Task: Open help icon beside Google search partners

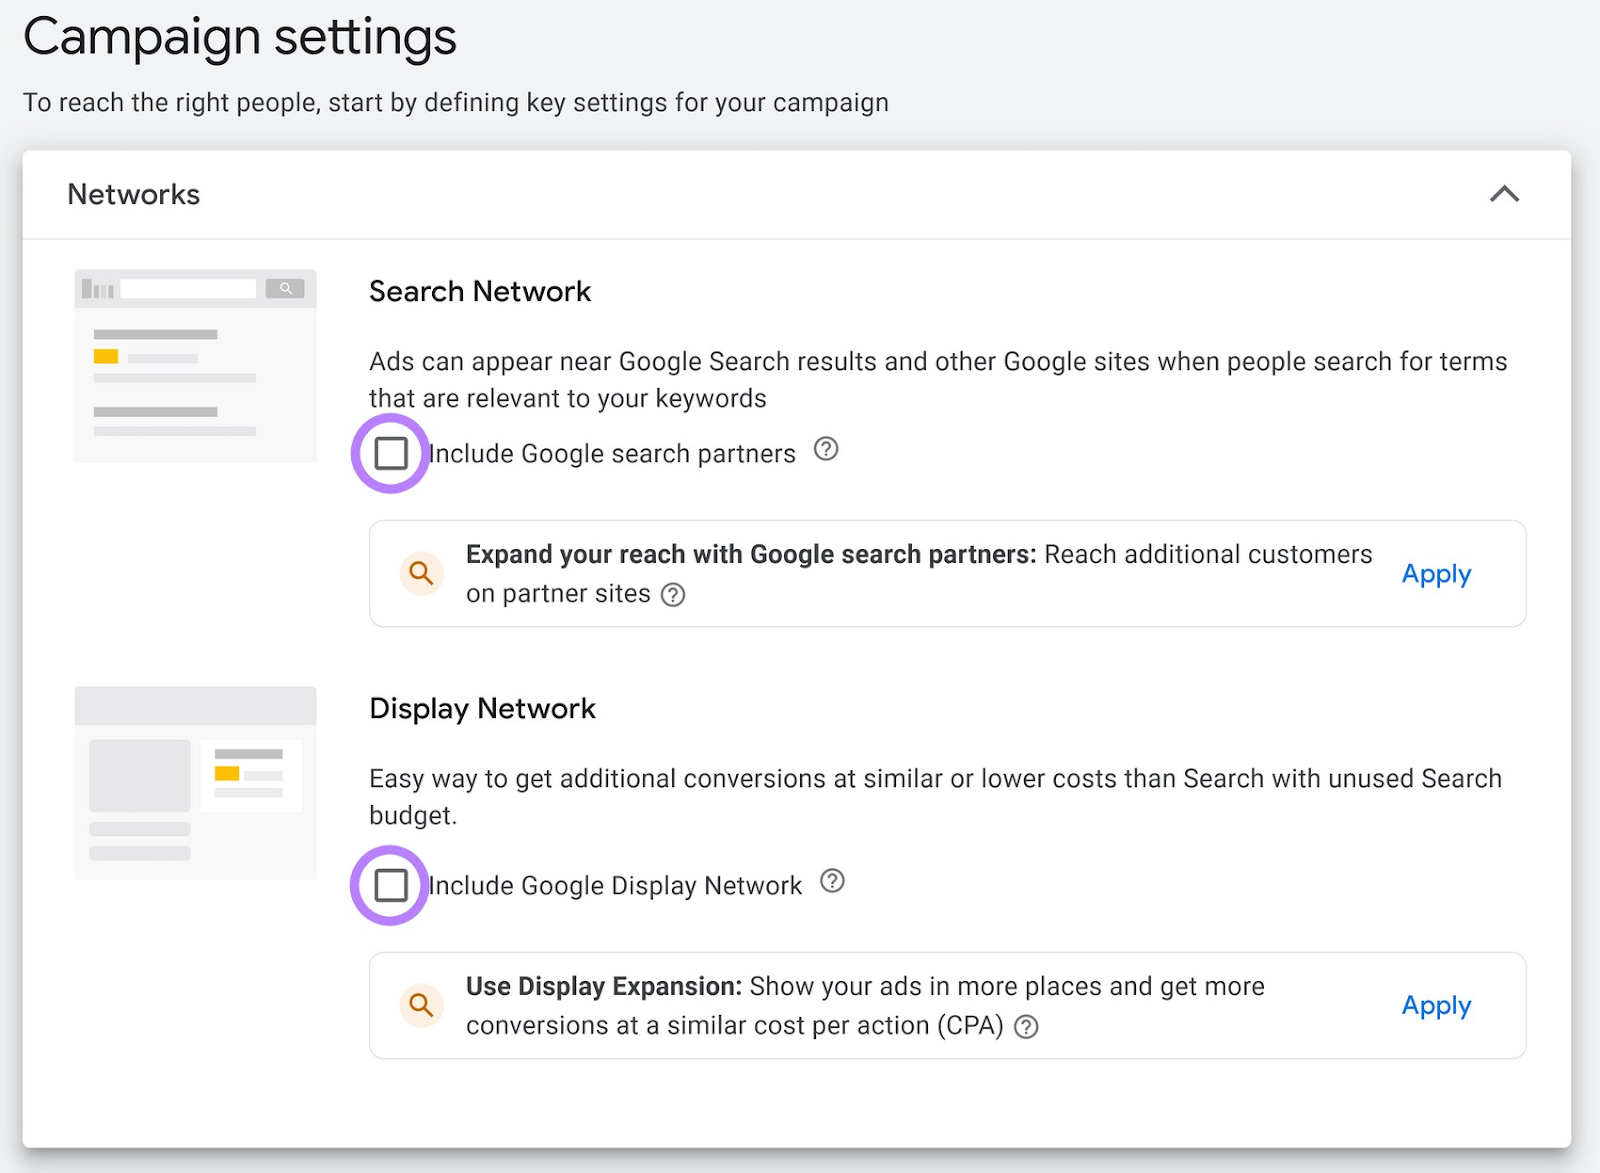Action: tap(826, 449)
